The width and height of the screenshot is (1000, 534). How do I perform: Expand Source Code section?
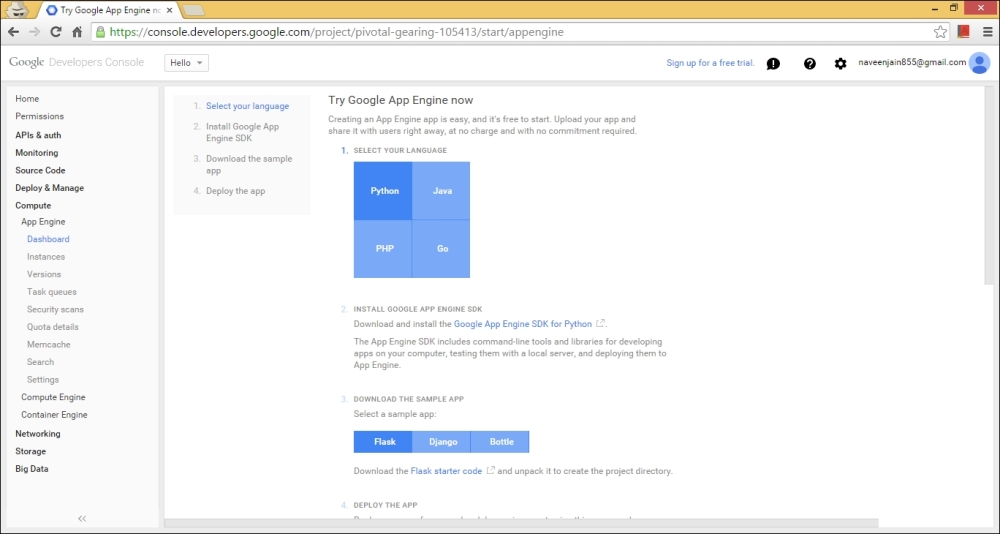40,170
